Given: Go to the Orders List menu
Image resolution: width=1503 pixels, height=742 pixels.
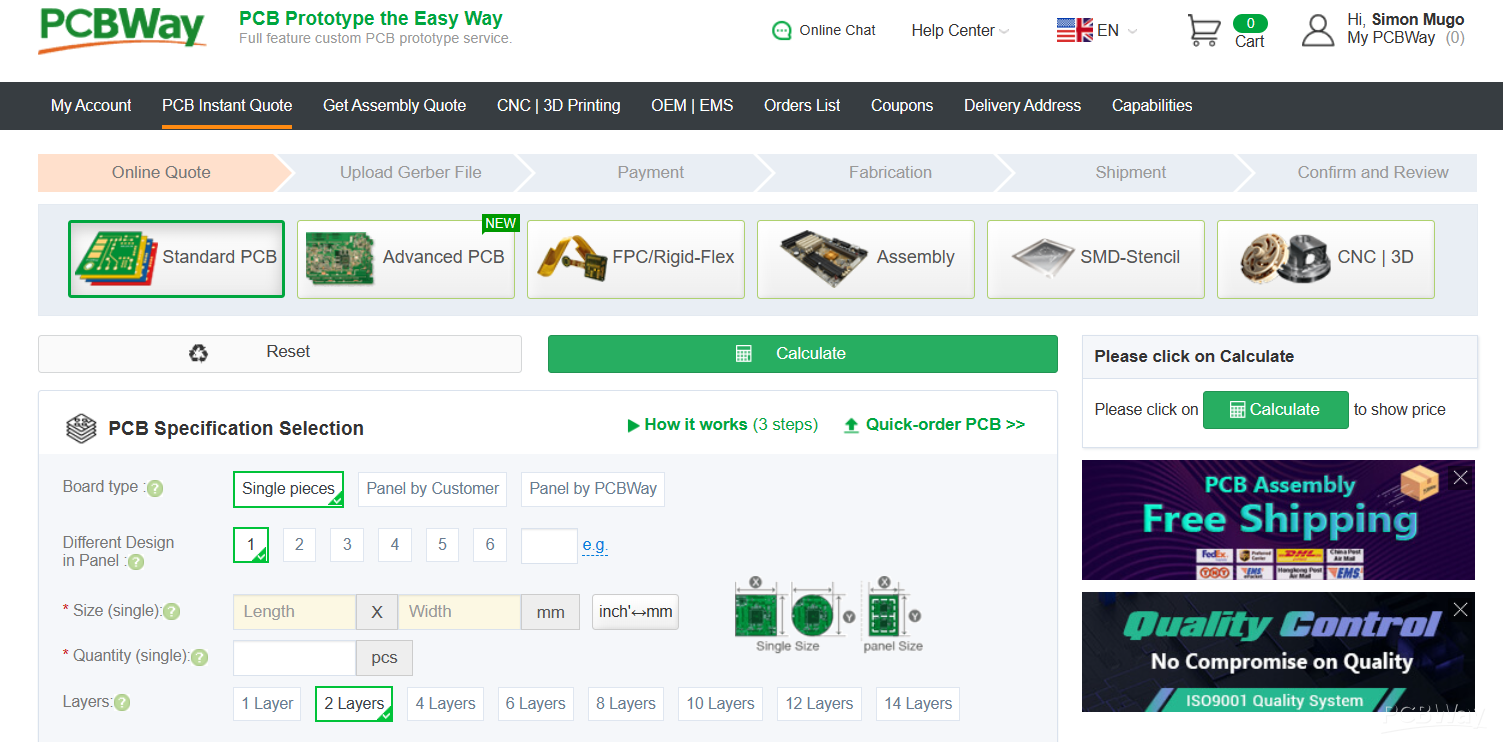Looking at the screenshot, I should click(x=802, y=106).
